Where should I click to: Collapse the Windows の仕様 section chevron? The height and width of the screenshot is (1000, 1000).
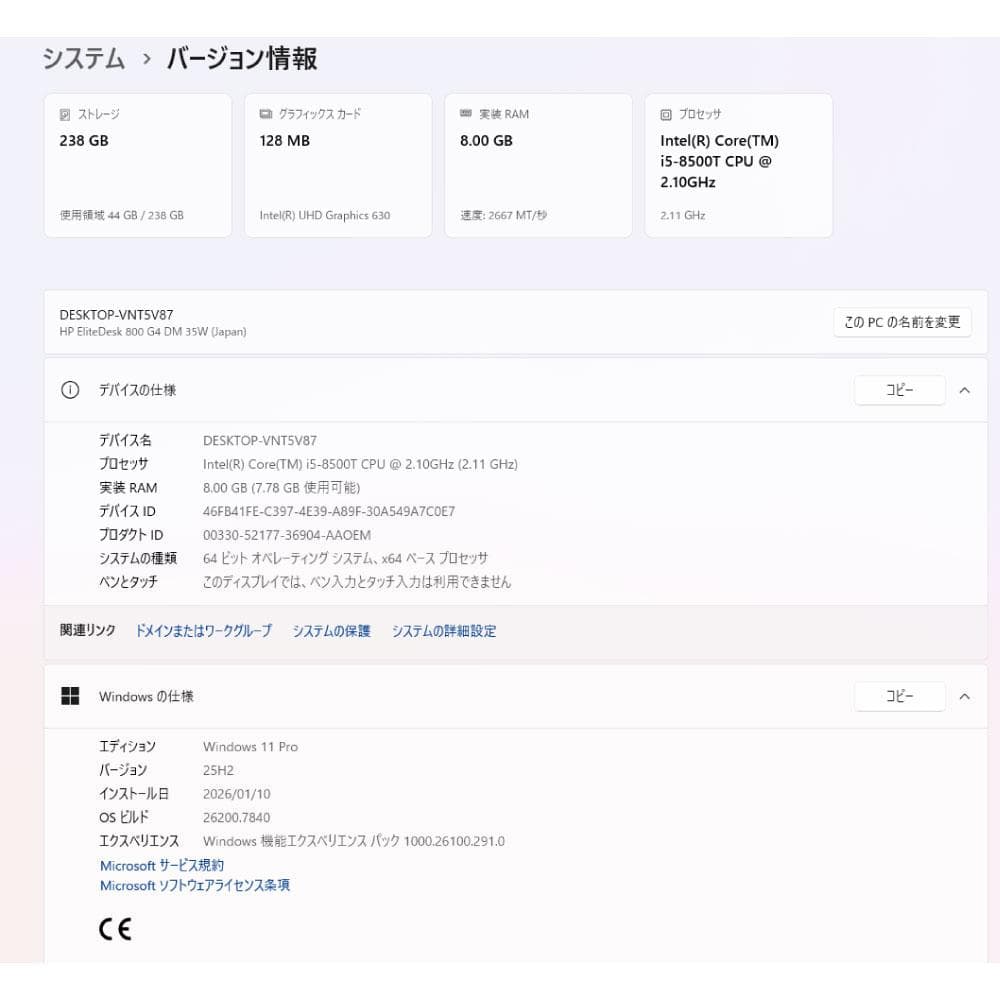964,696
